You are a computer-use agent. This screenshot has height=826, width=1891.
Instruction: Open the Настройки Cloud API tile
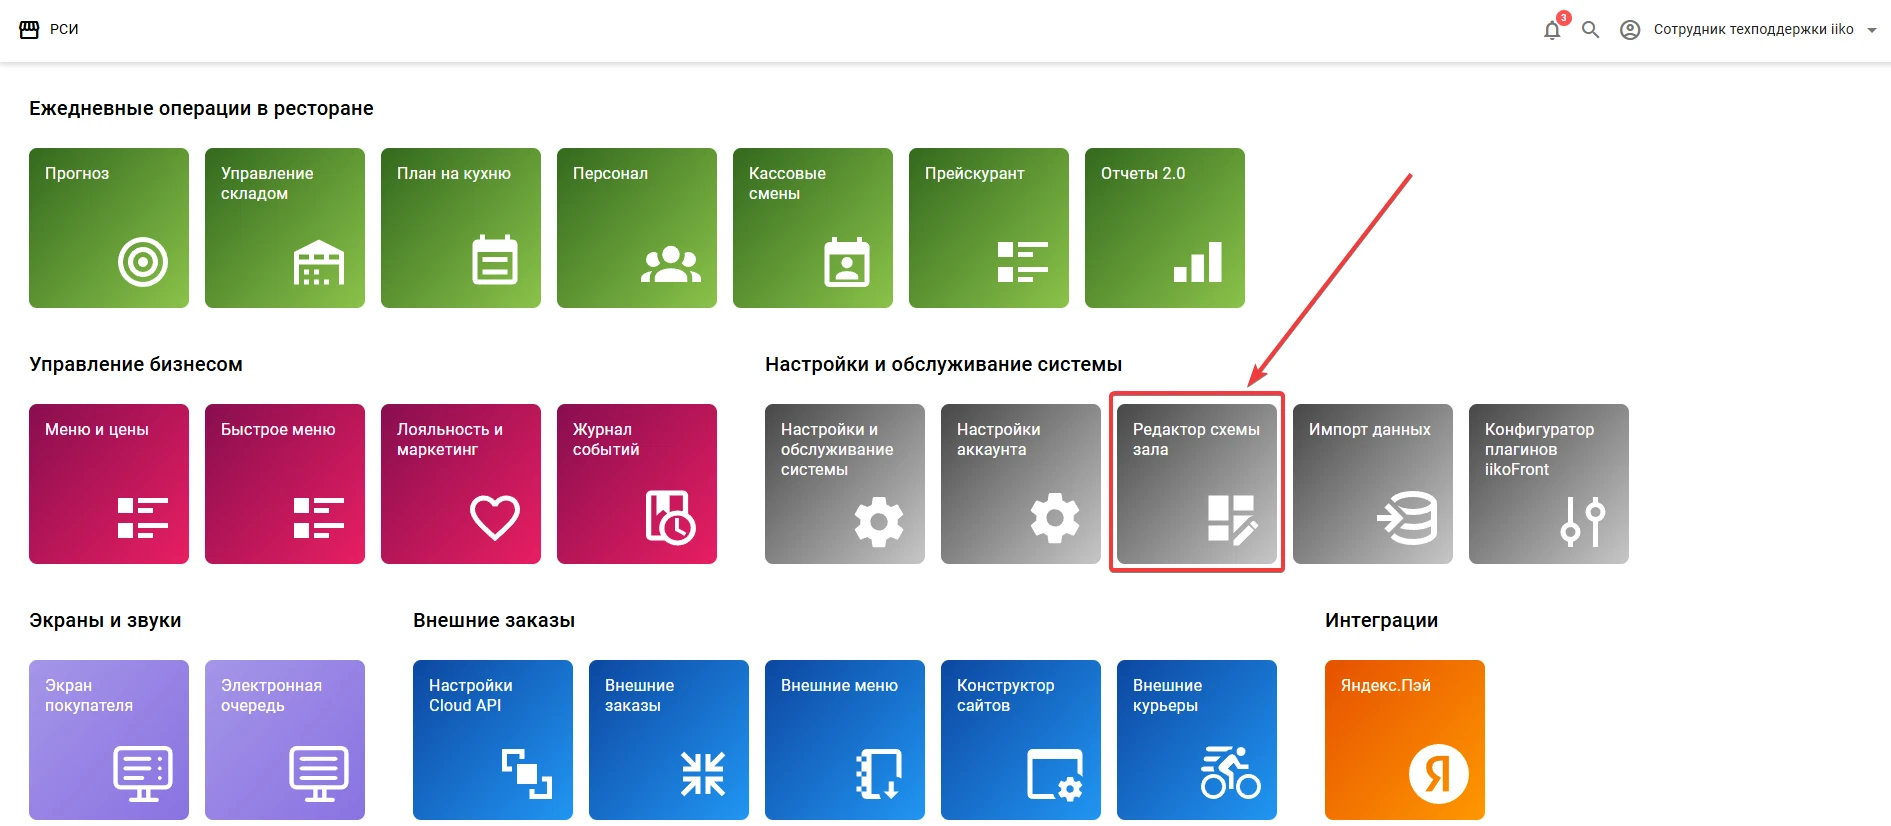point(493,740)
